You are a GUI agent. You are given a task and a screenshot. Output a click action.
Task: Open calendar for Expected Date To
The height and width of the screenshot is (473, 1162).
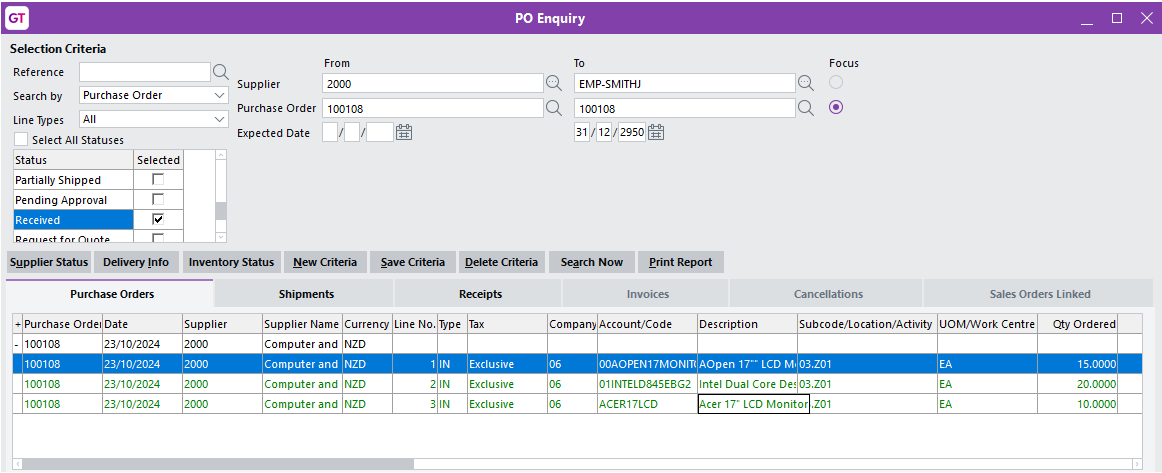[x=656, y=133]
